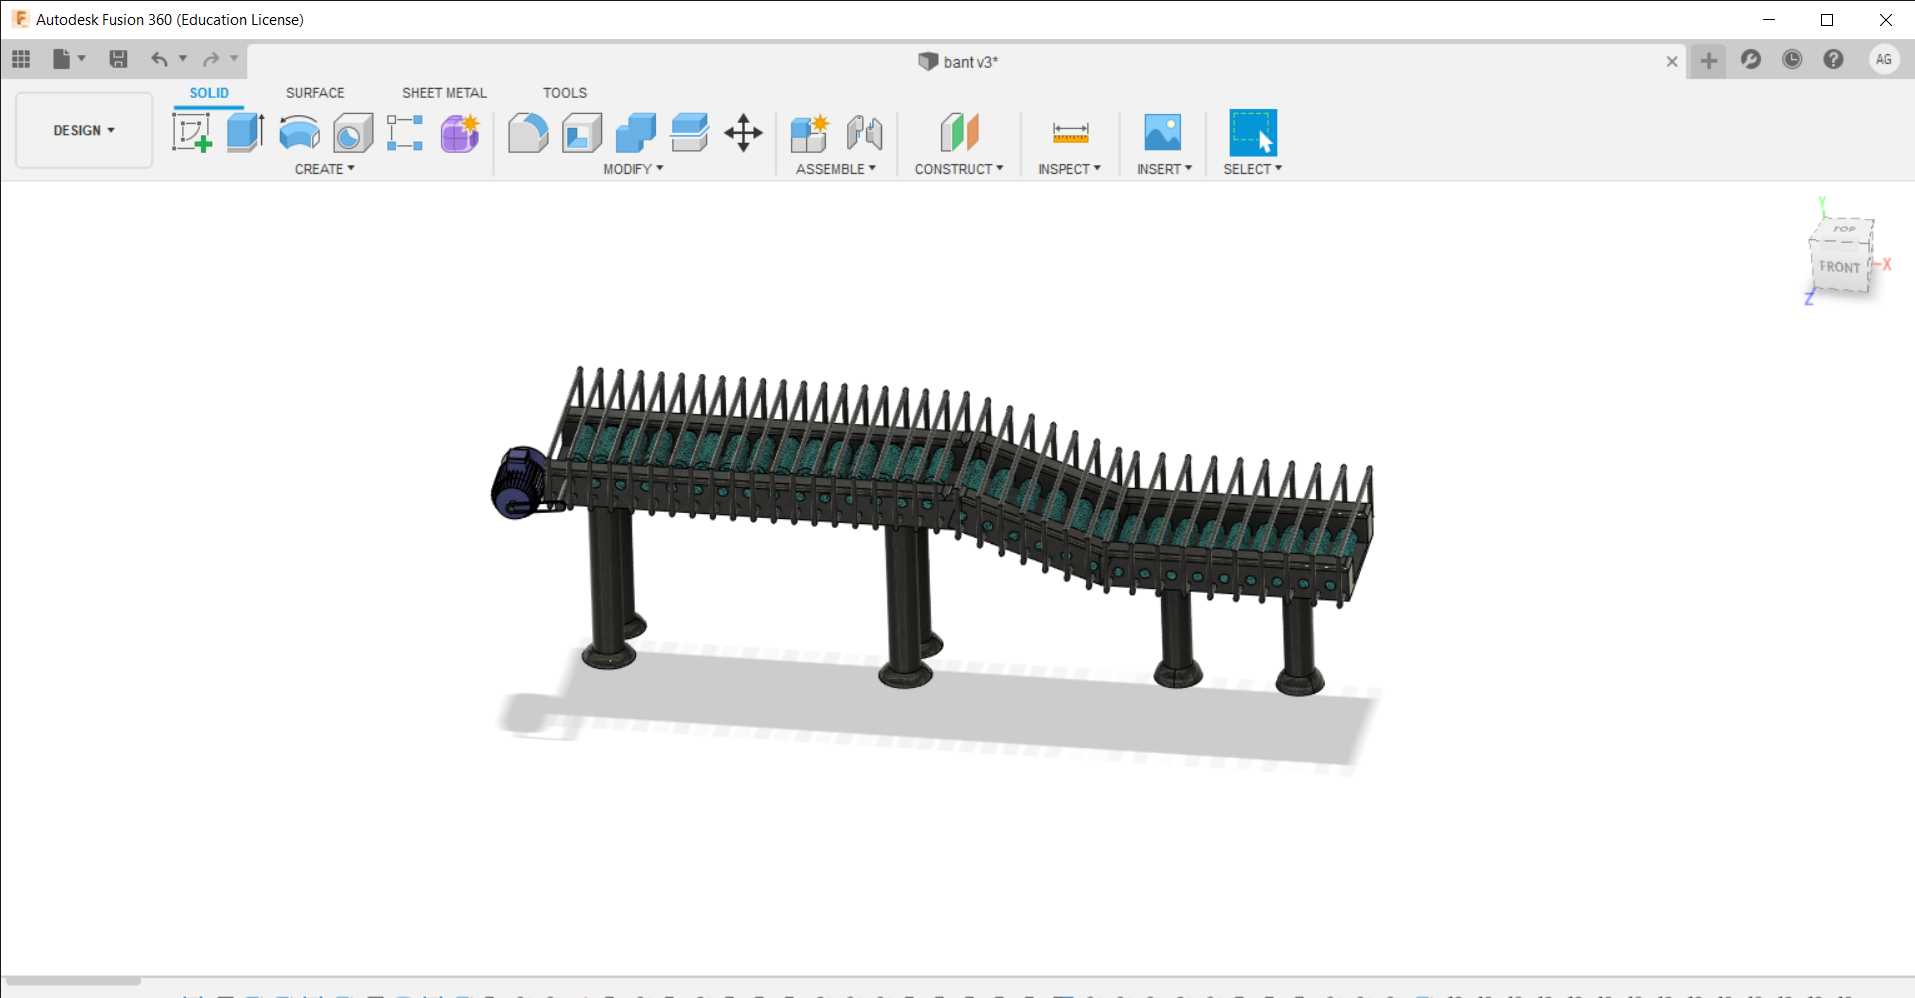Expand the CREATE menu dropdown
1915x998 pixels.
coord(324,169)
